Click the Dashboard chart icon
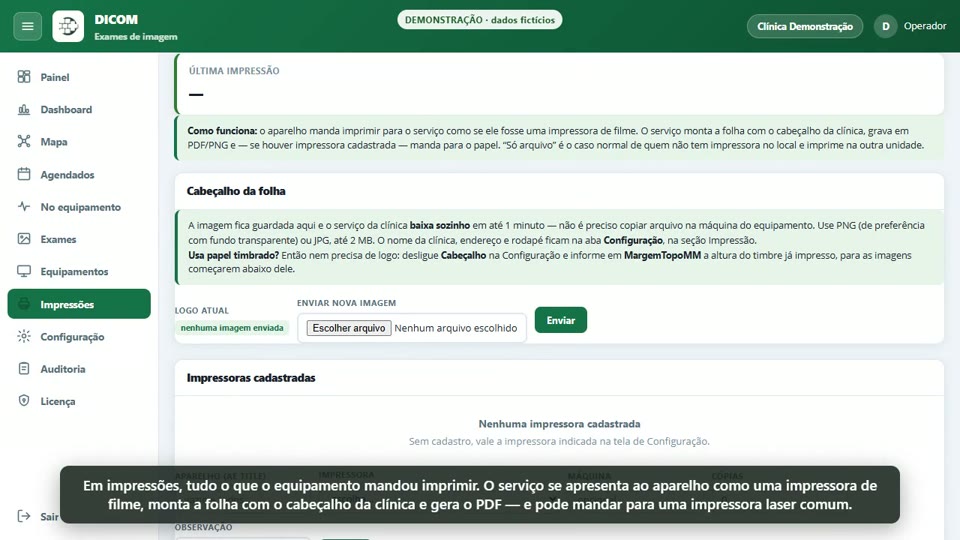This screenshot has width=960, height=540. 24,109
